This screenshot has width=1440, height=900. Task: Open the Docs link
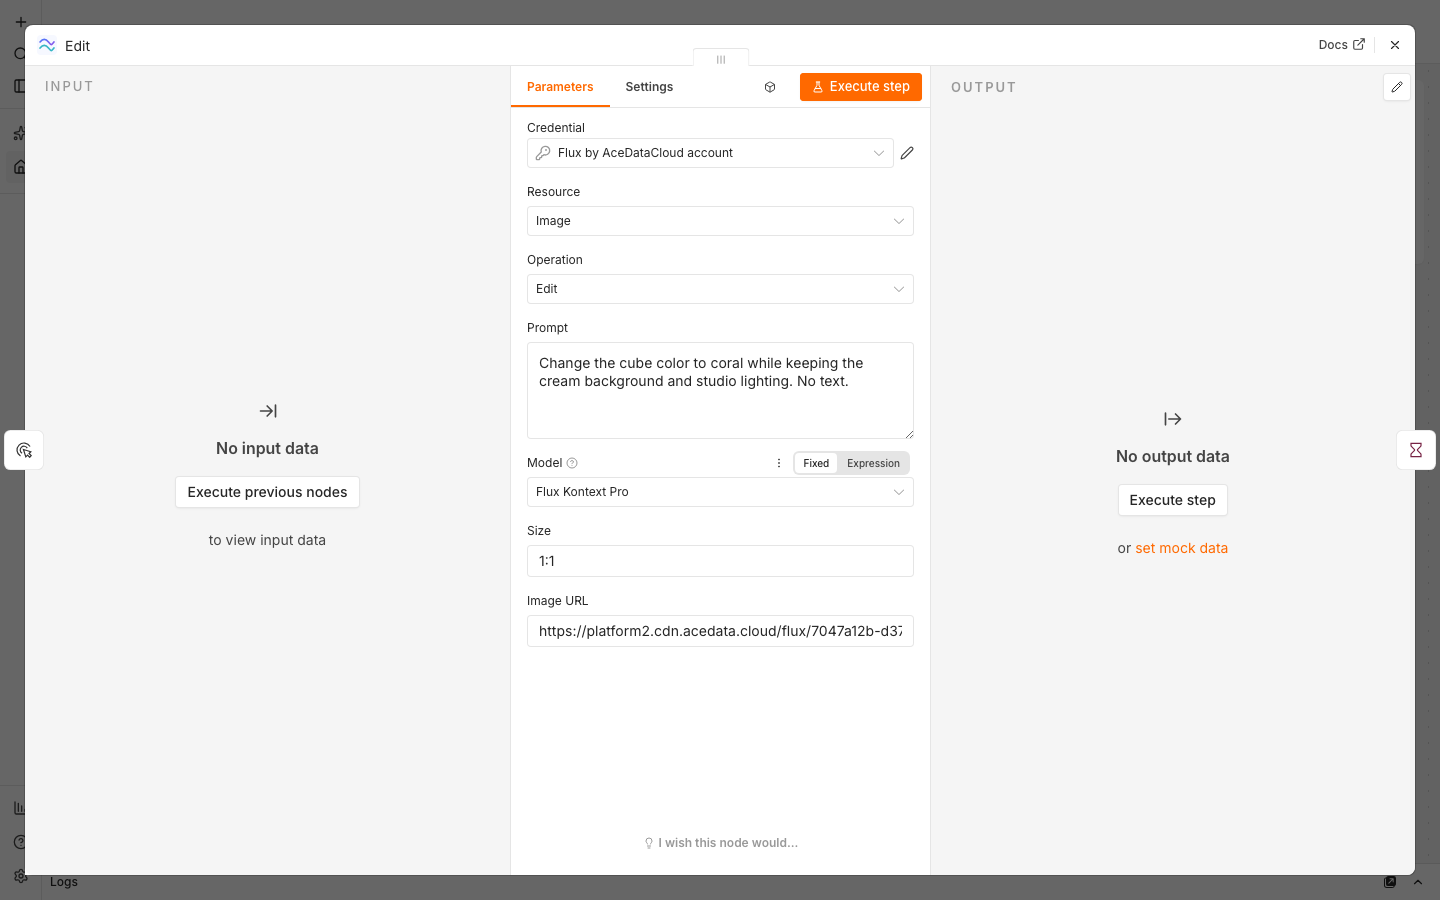pyautogui.click(x=1341, y=45)
